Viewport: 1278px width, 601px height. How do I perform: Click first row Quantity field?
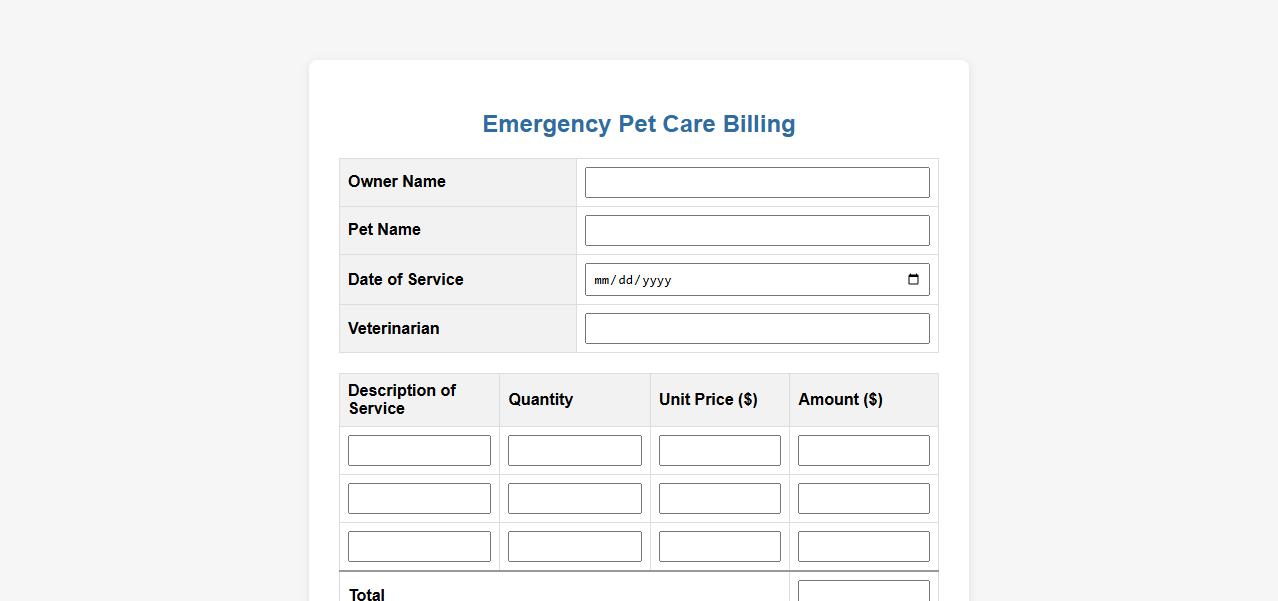point(575,451)
